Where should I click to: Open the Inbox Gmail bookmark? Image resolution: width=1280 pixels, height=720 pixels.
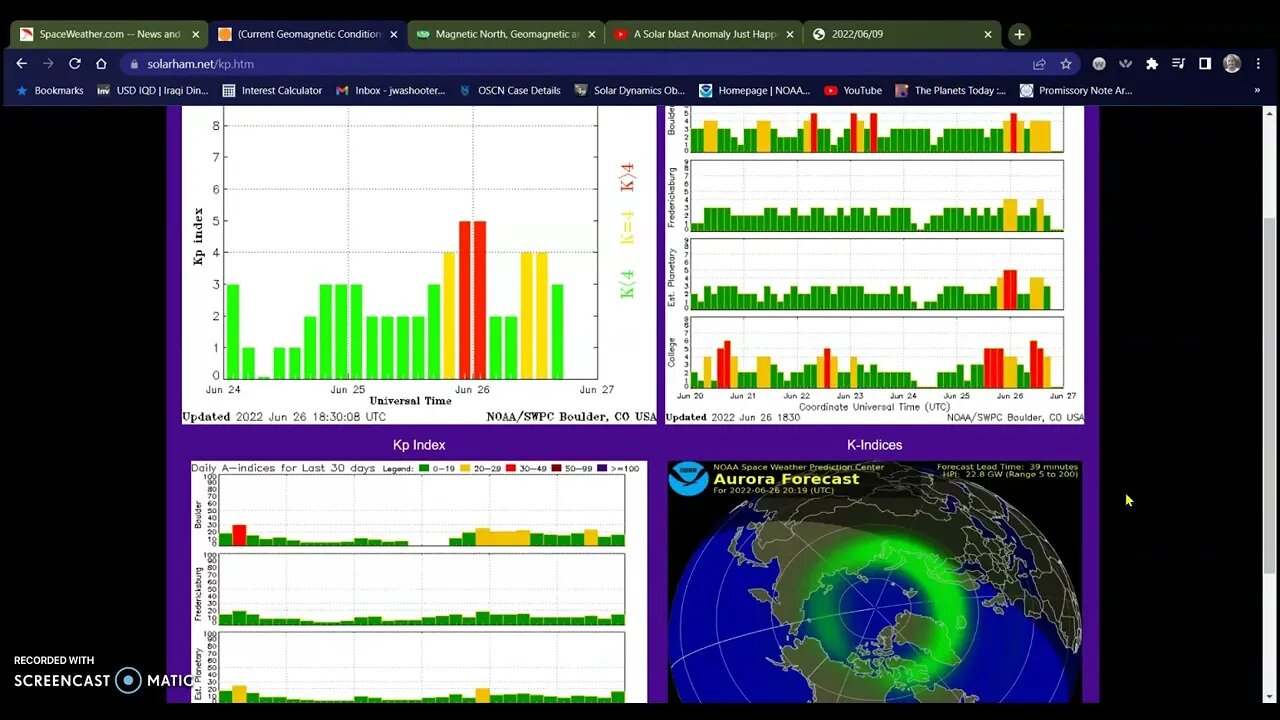click(x=391, y=90)
